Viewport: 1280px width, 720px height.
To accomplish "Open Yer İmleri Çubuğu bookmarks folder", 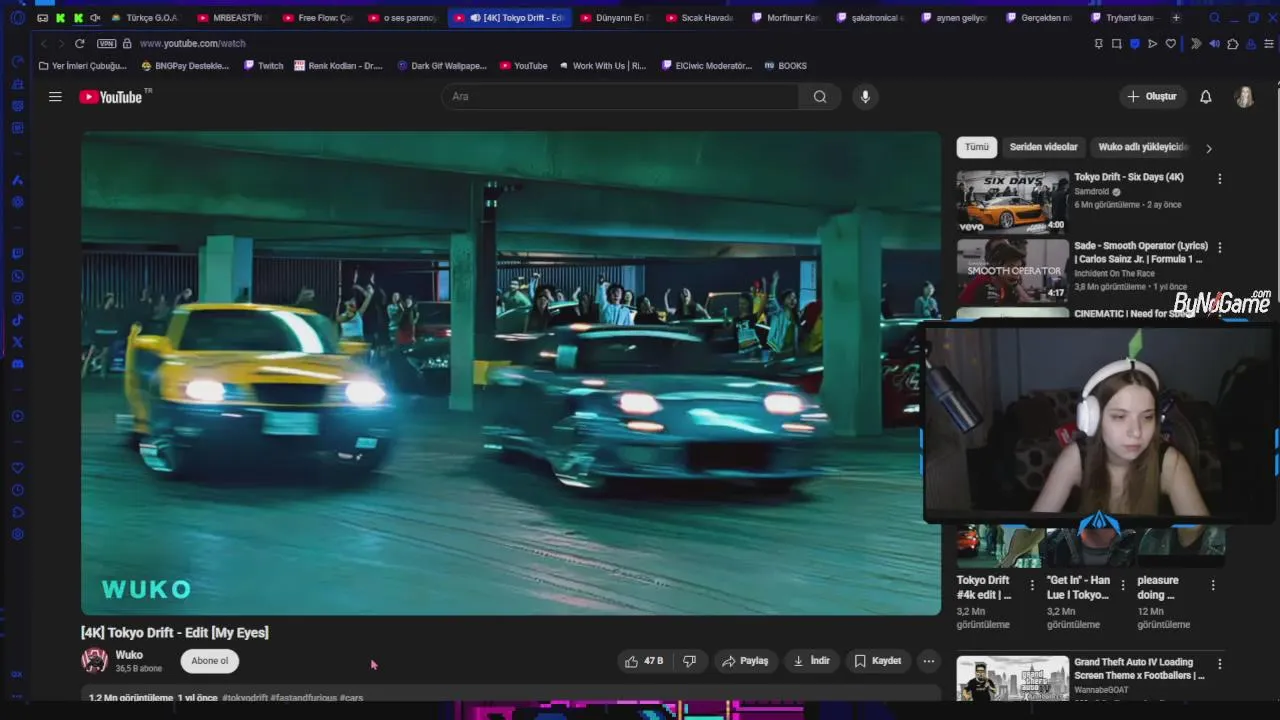I will [83, 66].
